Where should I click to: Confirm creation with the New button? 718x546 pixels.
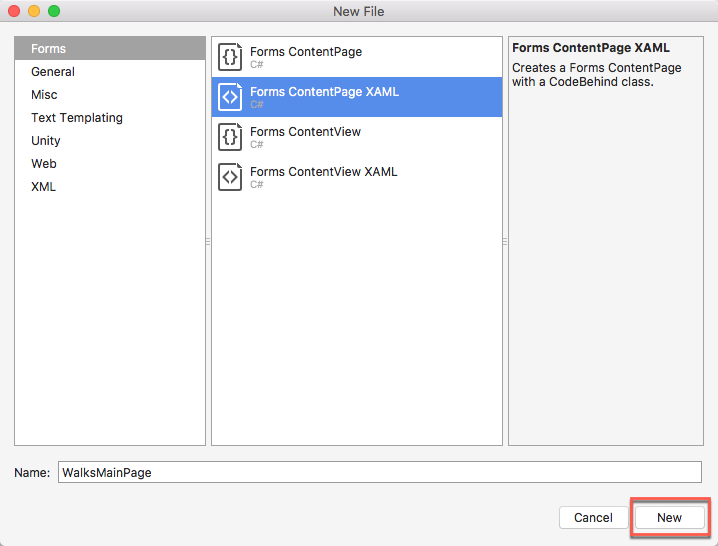(669, 518)
